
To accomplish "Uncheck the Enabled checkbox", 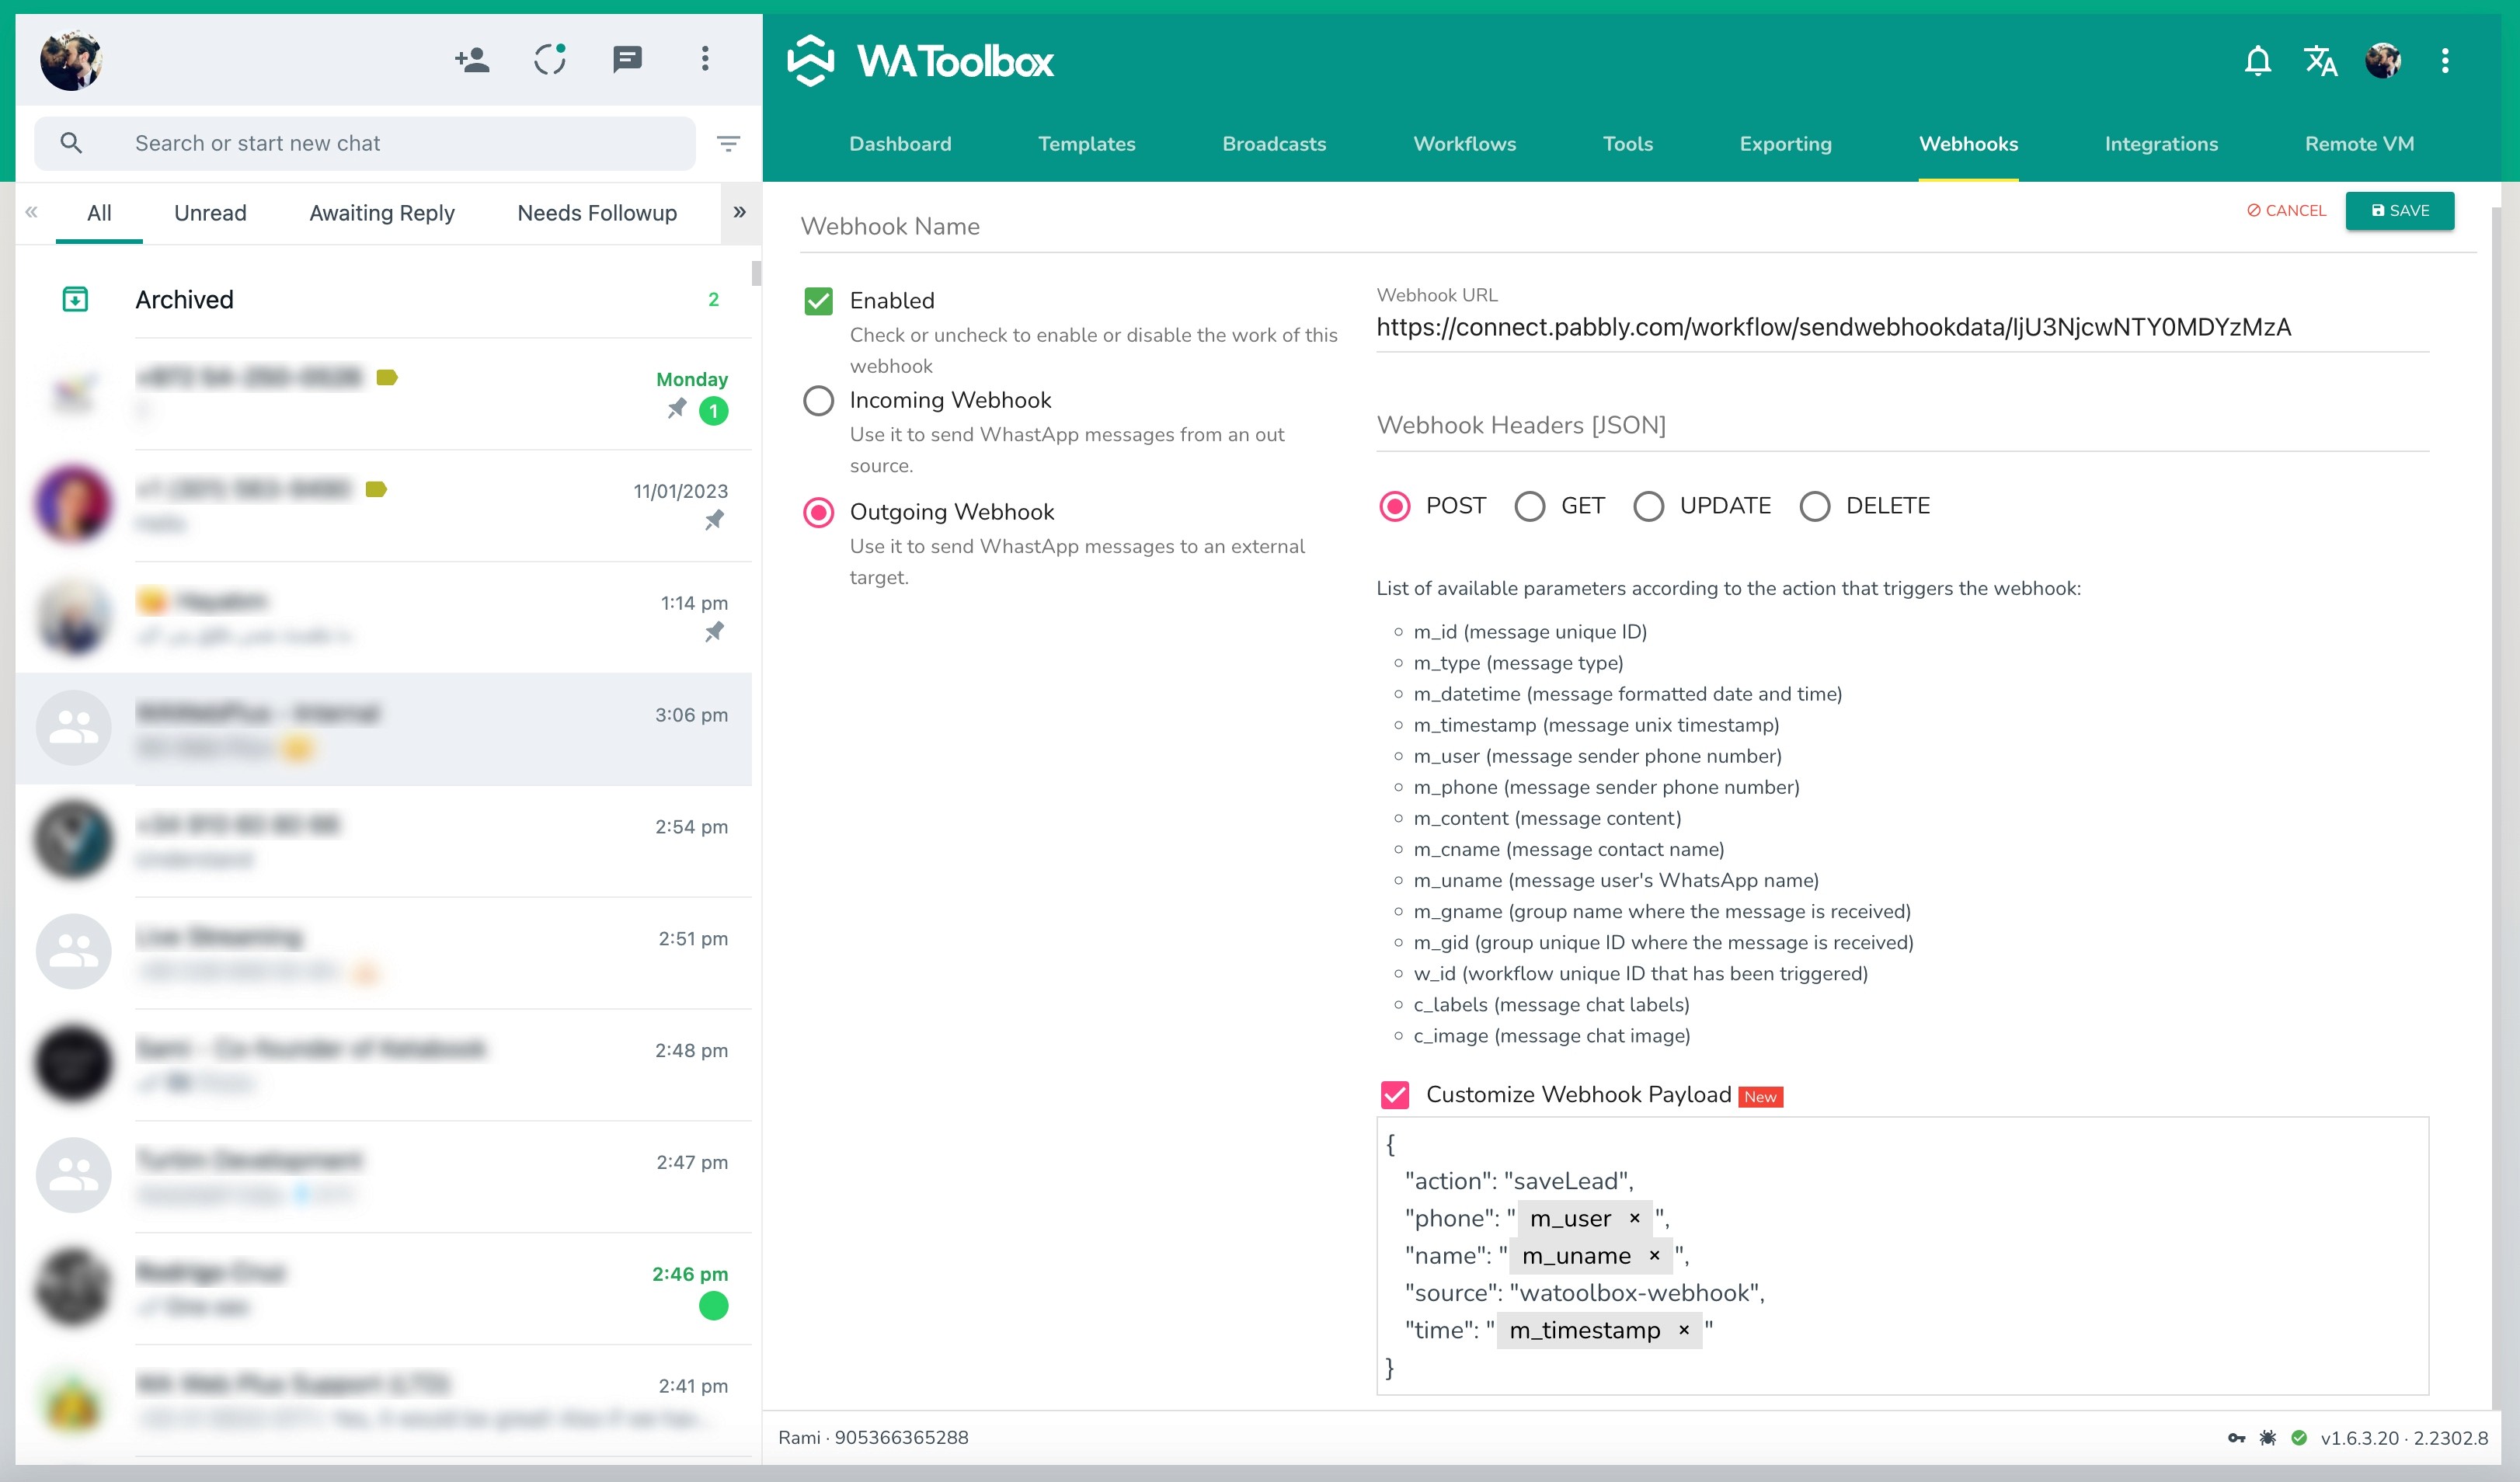I will tap(818, 301).
